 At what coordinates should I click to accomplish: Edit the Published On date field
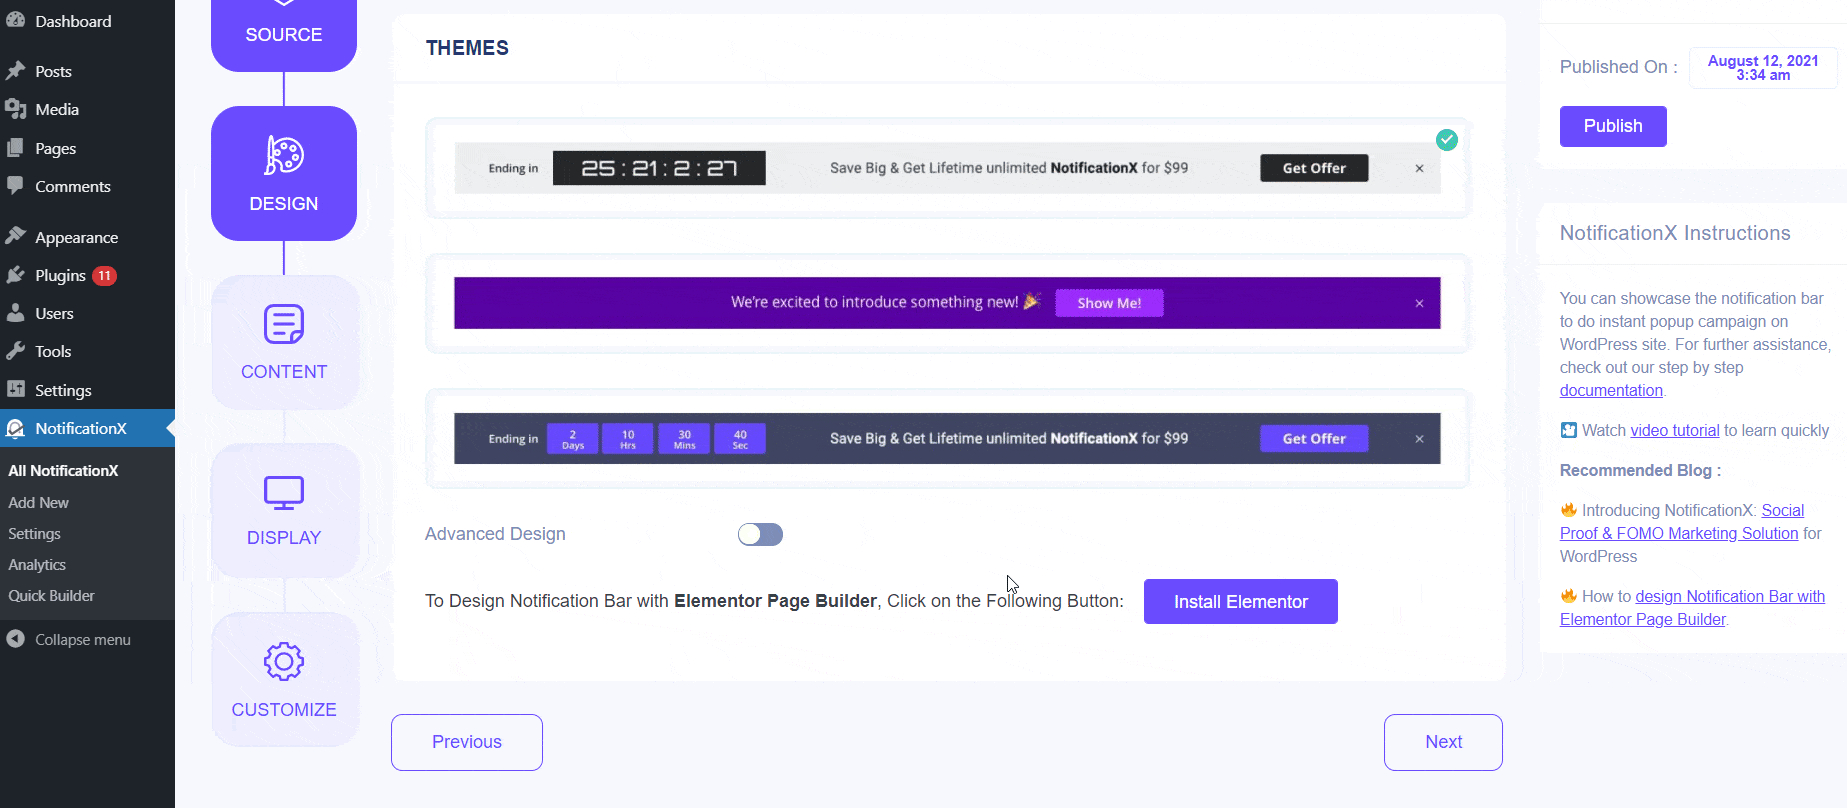point(1763,68)
